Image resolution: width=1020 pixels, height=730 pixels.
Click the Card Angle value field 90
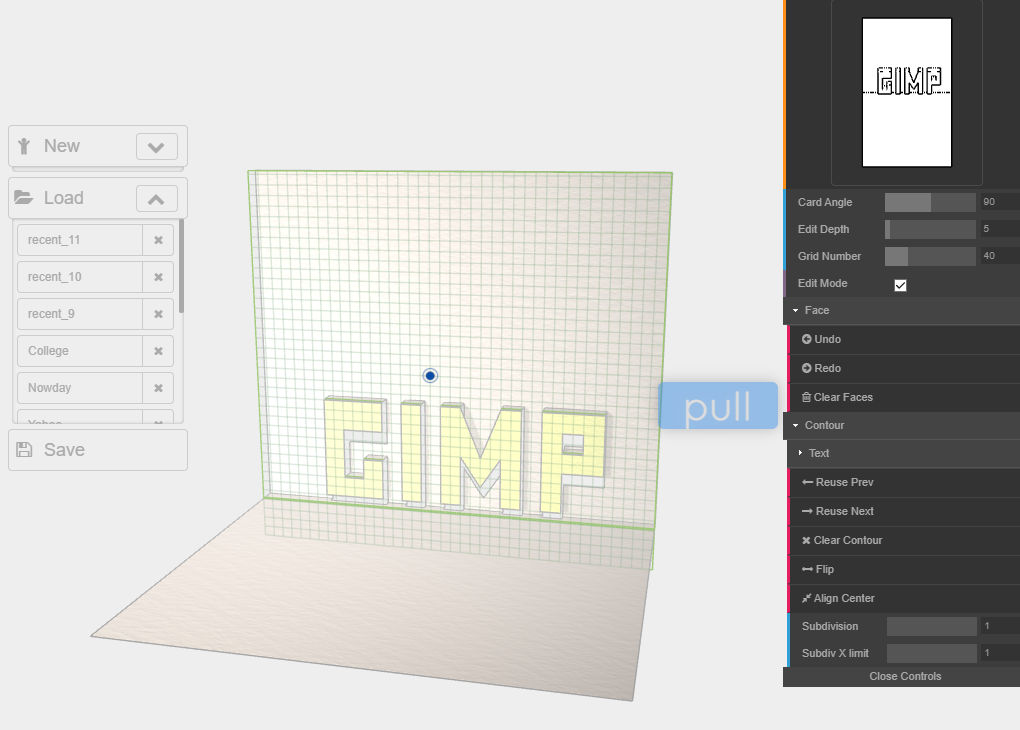(x=999, y=202)
